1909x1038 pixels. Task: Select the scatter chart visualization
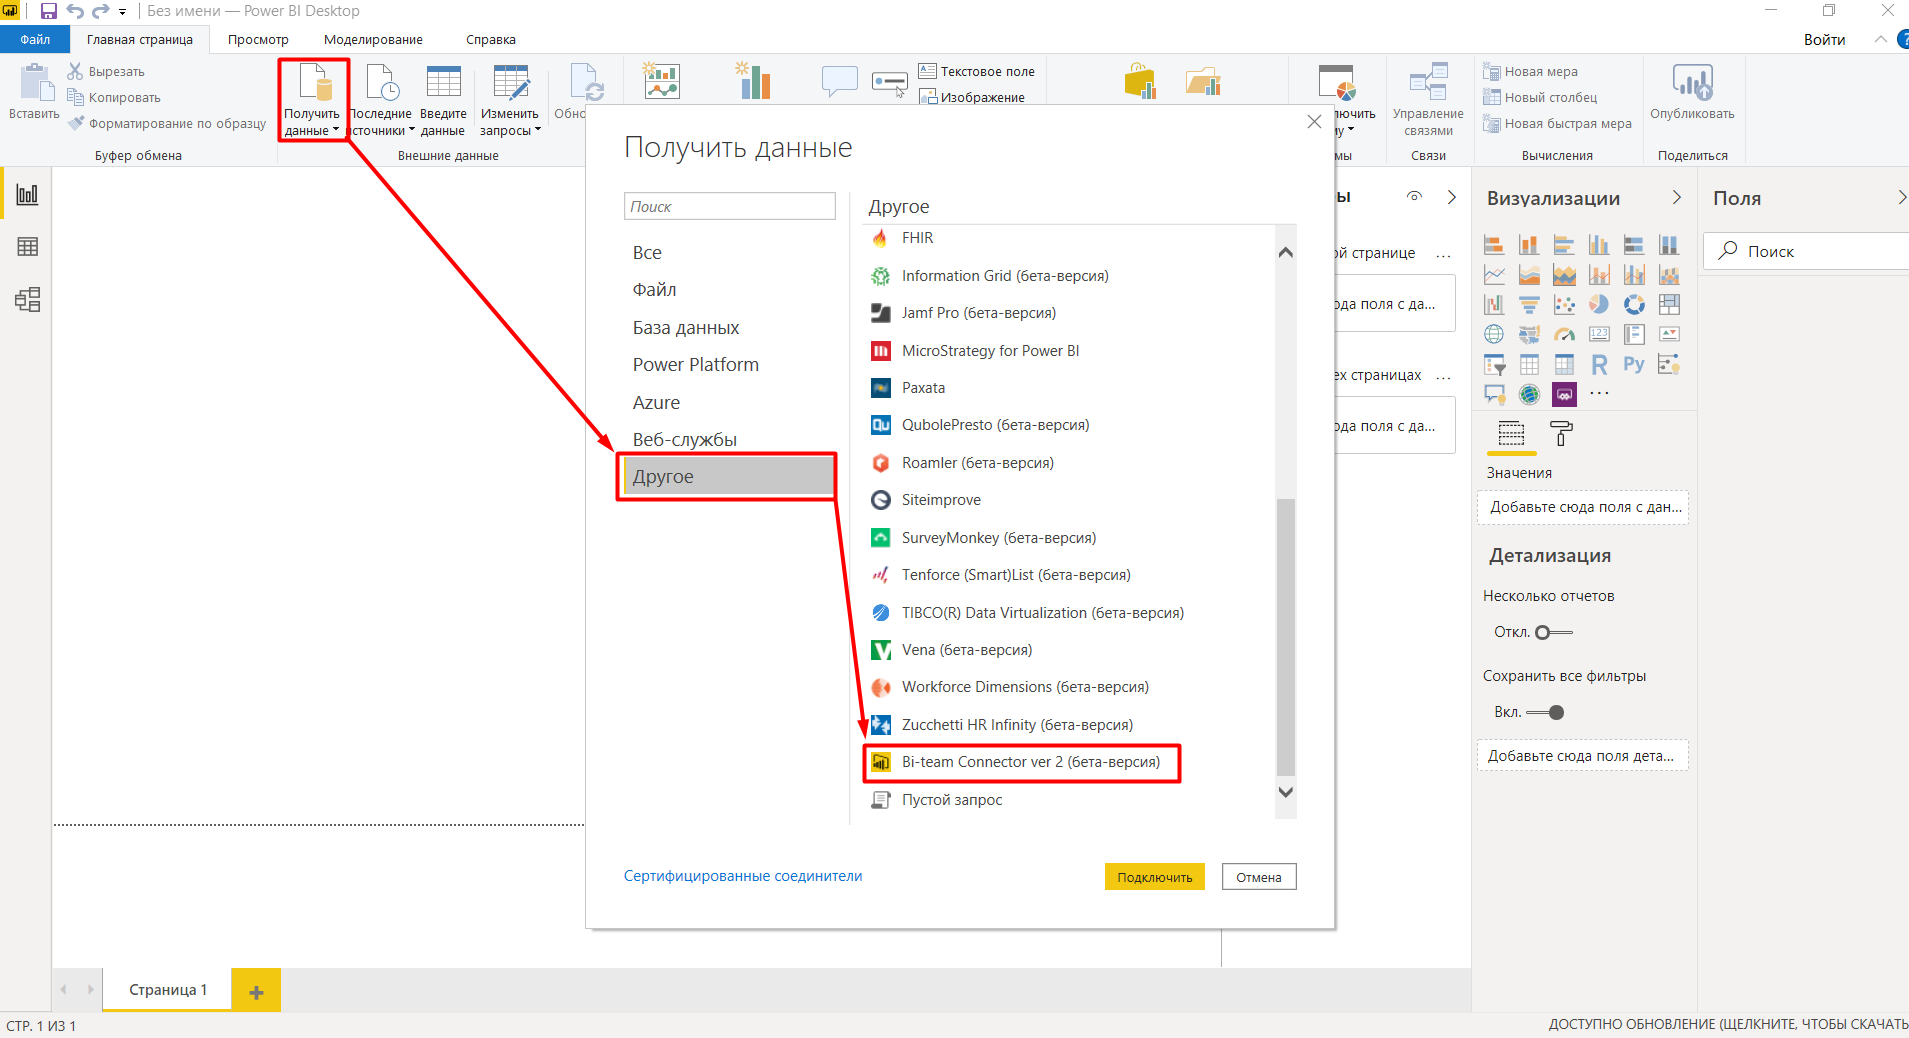pyautogui.click(x=1564, y=305)
